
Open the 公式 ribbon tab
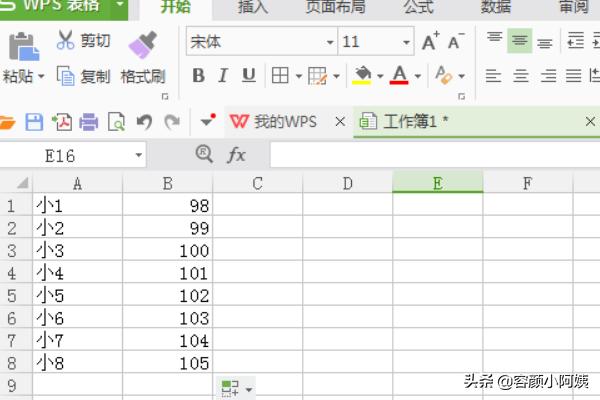pyautogui.click(x=419, y=7)
